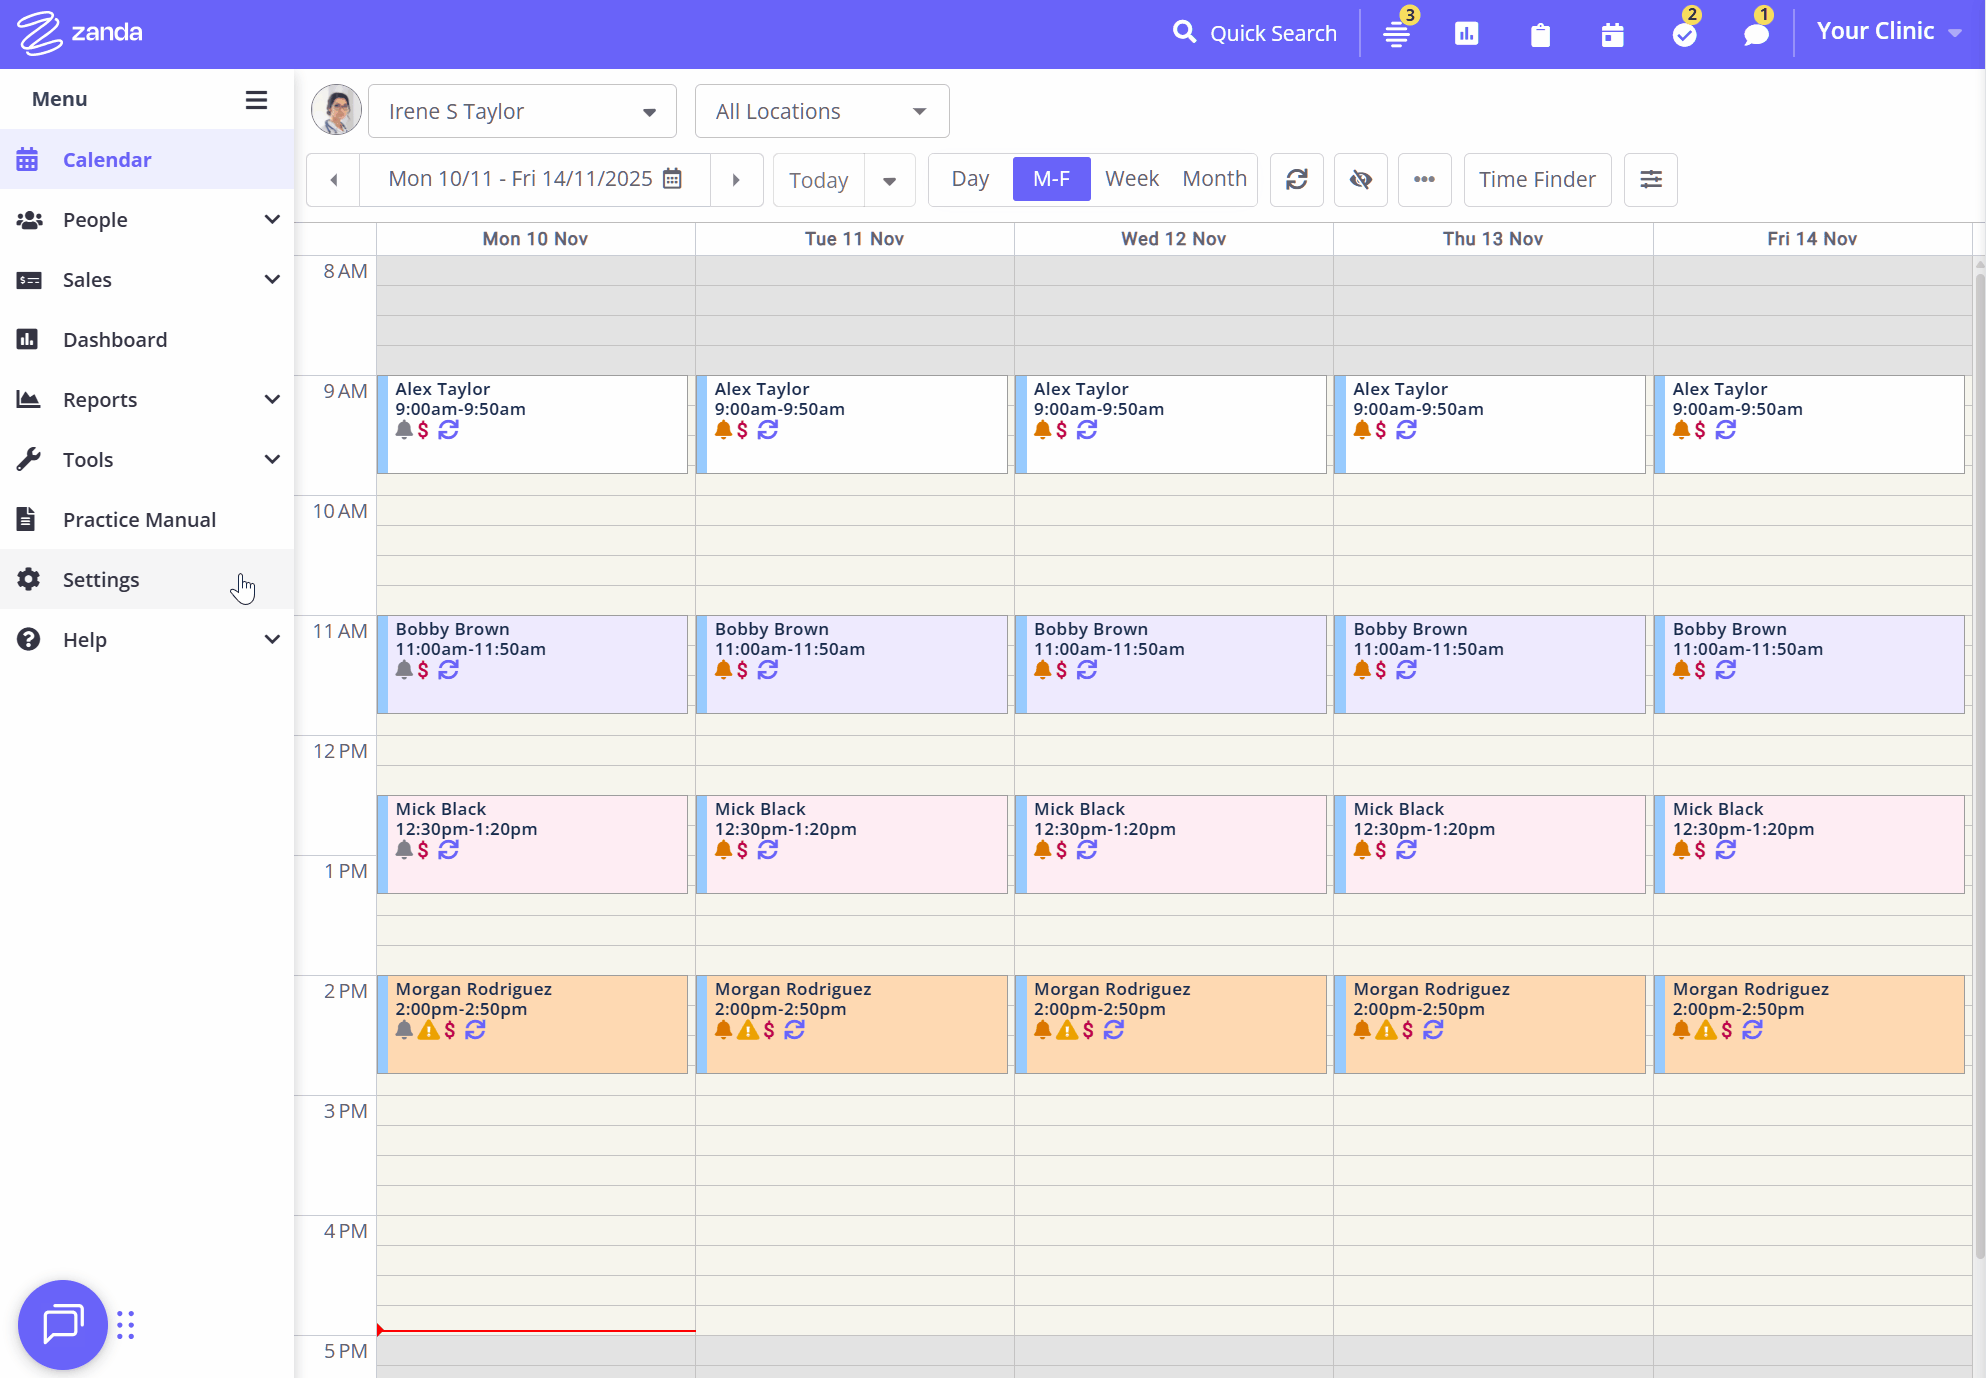Image resolution: width=1986 pixels, height=1378 pixels.
Task: Click the Time Finder button
Action: click(1537, 179)
